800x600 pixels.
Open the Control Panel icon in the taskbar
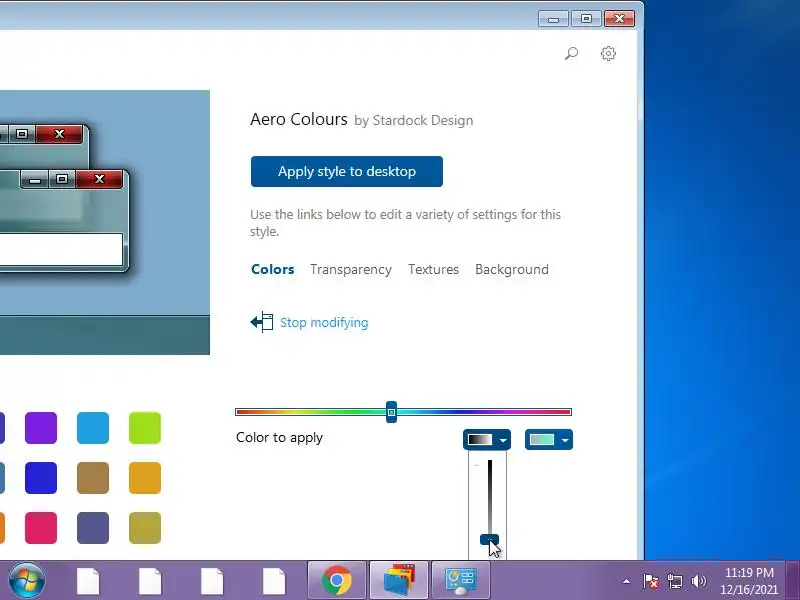(x=461, y=580)
